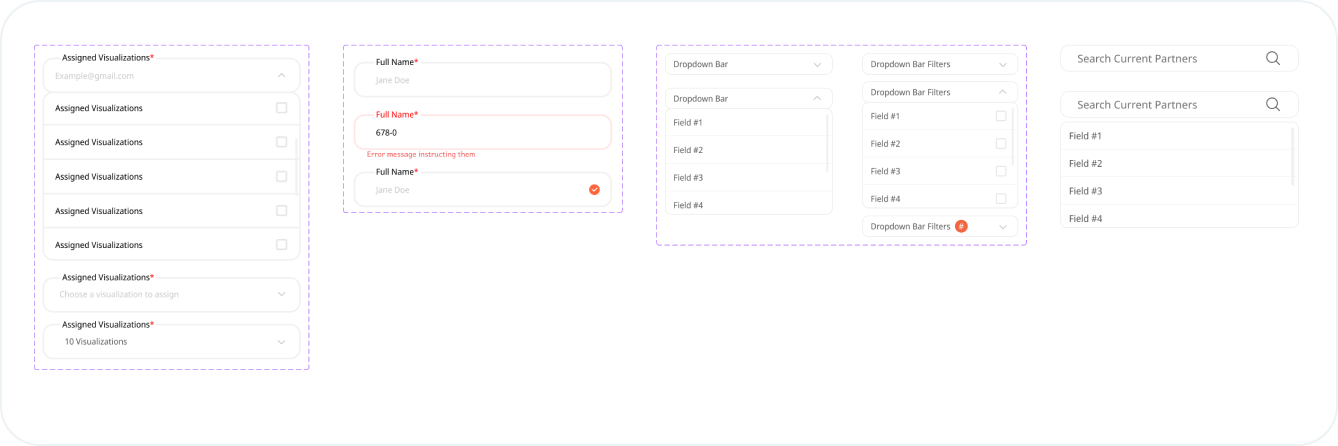Check the Field #1 checkbox in Filters list
1338x446 pixels.
[1001, 116]
